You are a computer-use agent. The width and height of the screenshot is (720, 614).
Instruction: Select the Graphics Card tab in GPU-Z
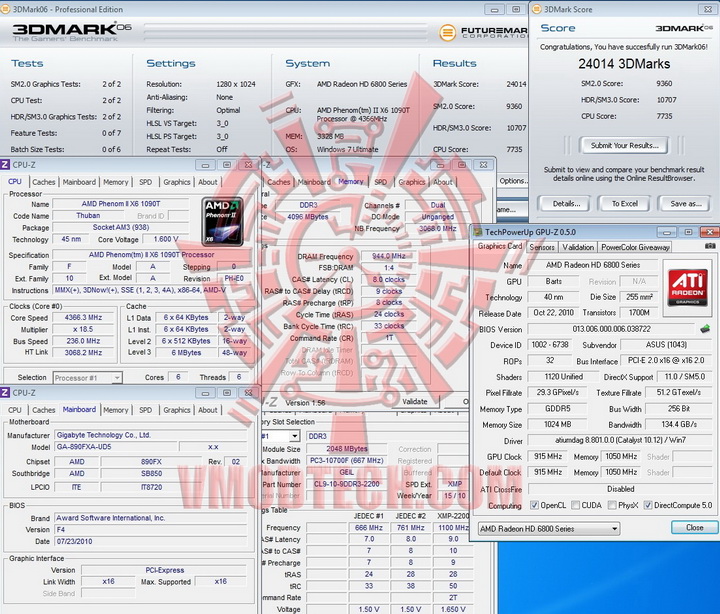pyautogui.click(x=500, y=246)
